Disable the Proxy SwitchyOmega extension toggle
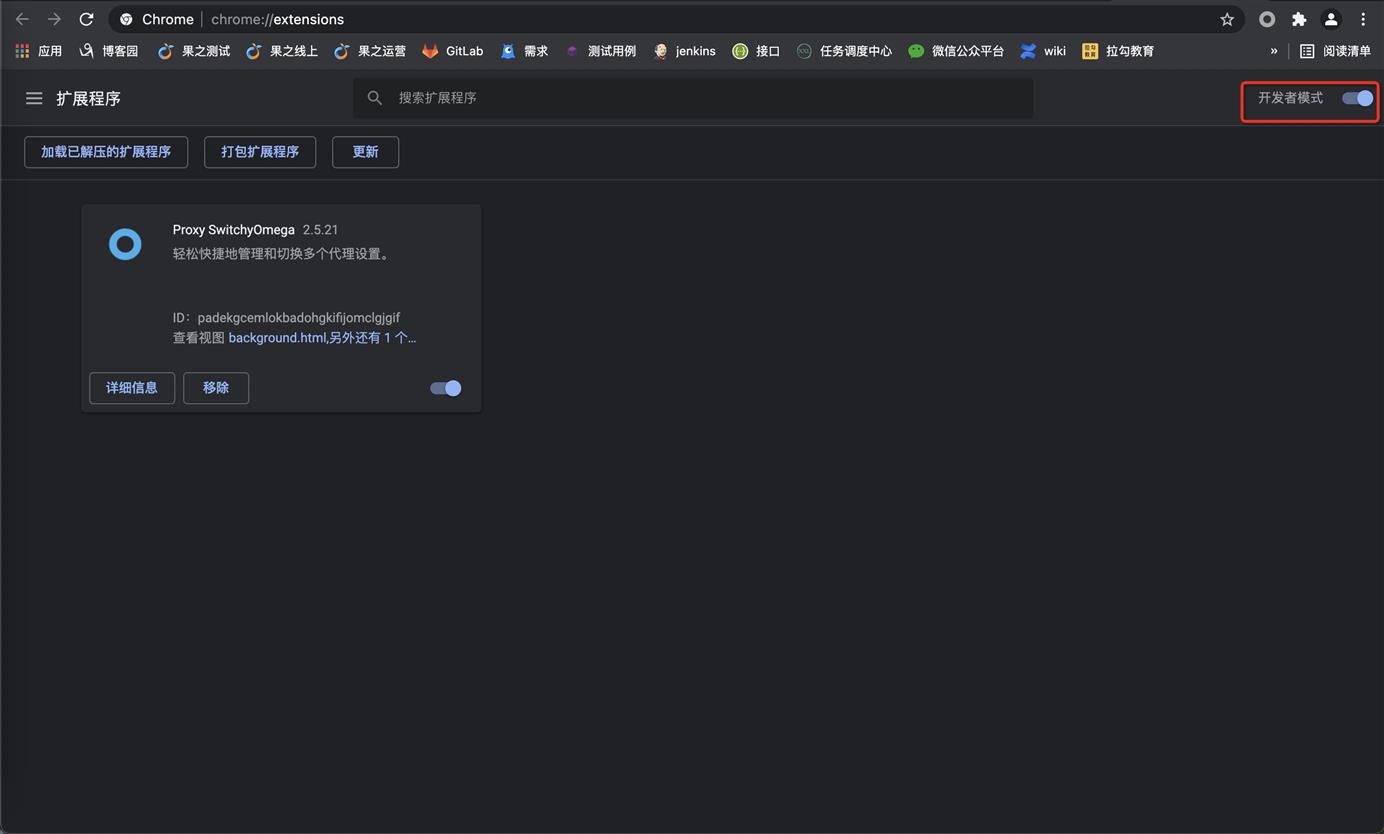This screenshot has height=834, width=1384. pyautogui.click(x=446, y=388)
